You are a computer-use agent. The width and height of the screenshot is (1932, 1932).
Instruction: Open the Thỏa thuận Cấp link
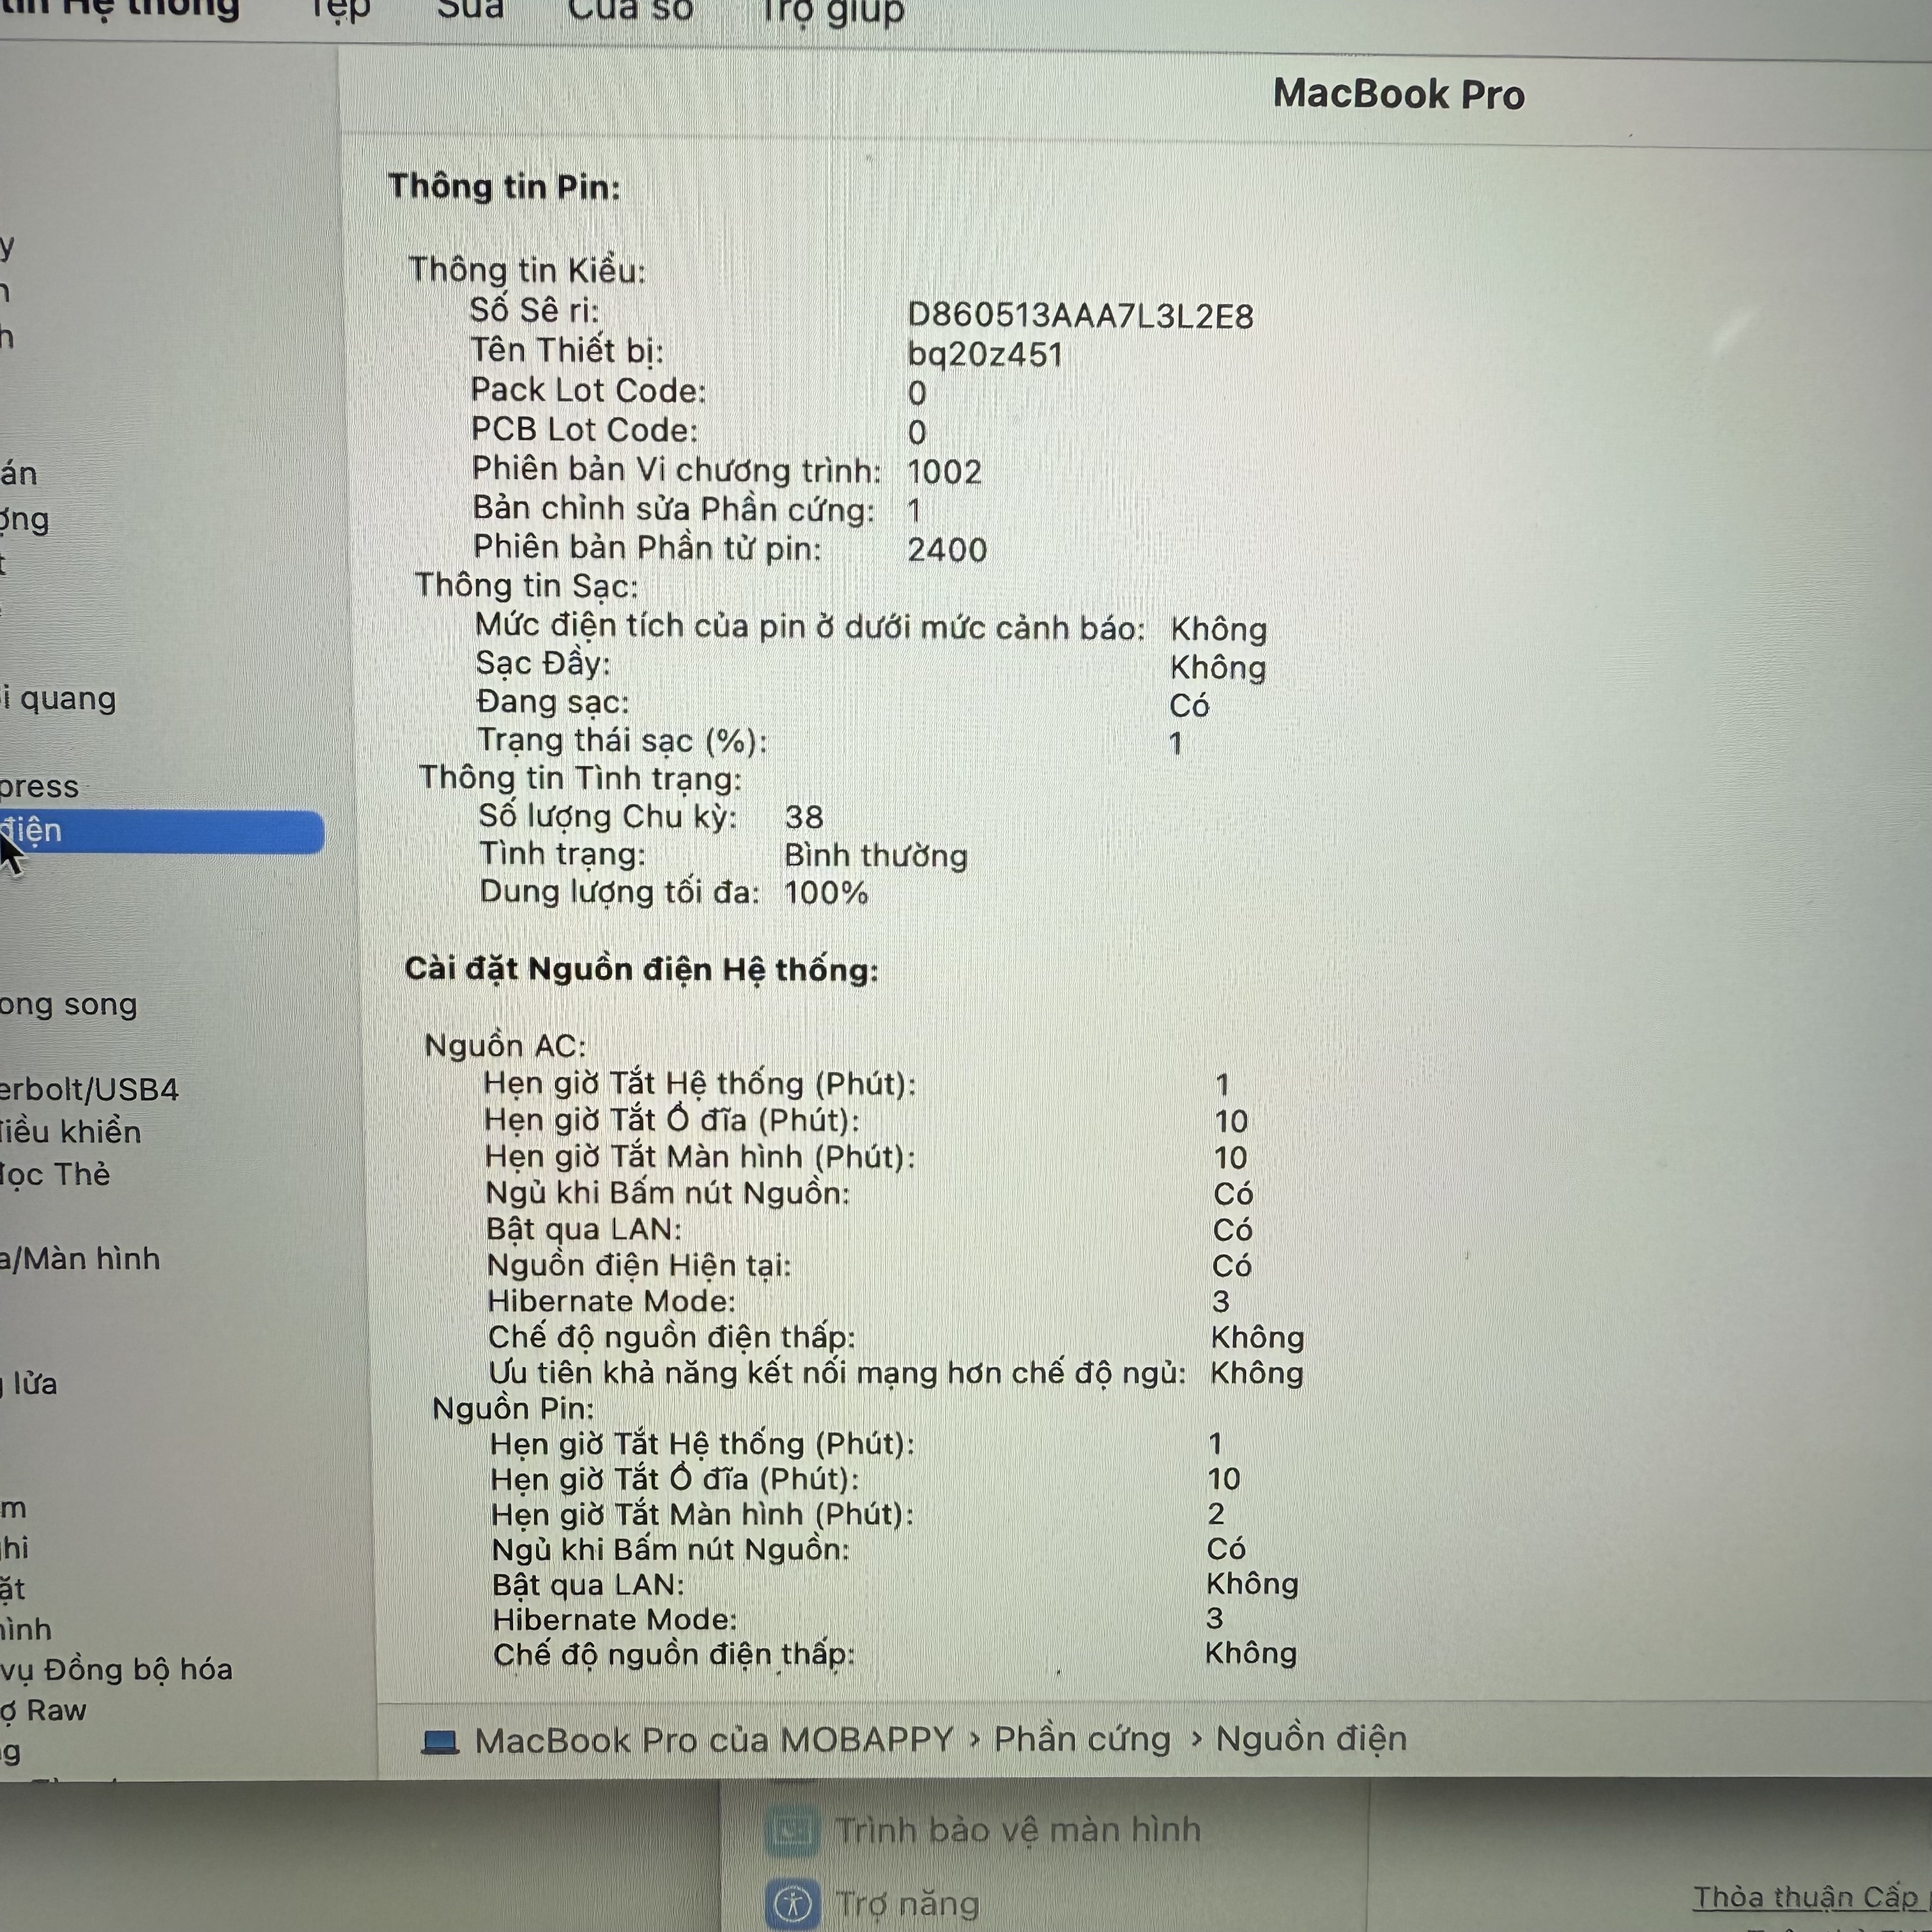pyautogui.click(x=1811, y=1897)
